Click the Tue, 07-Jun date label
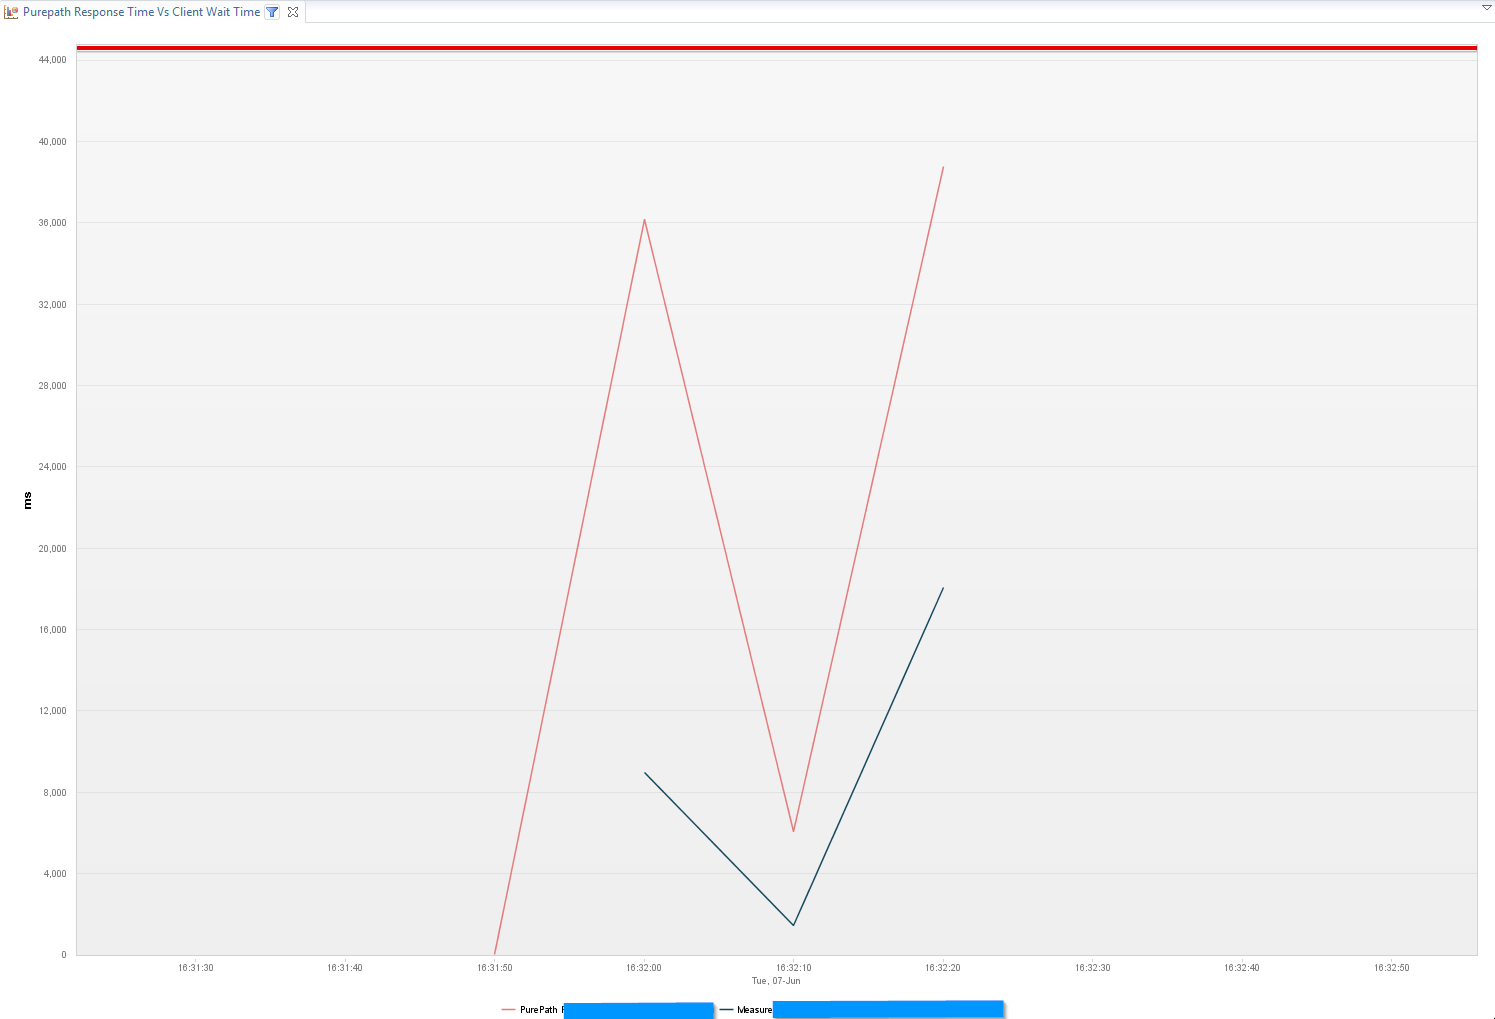 click(776, 981)
